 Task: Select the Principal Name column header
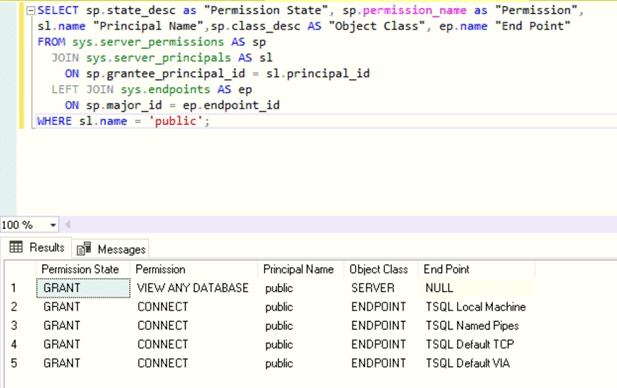point(301,269)
